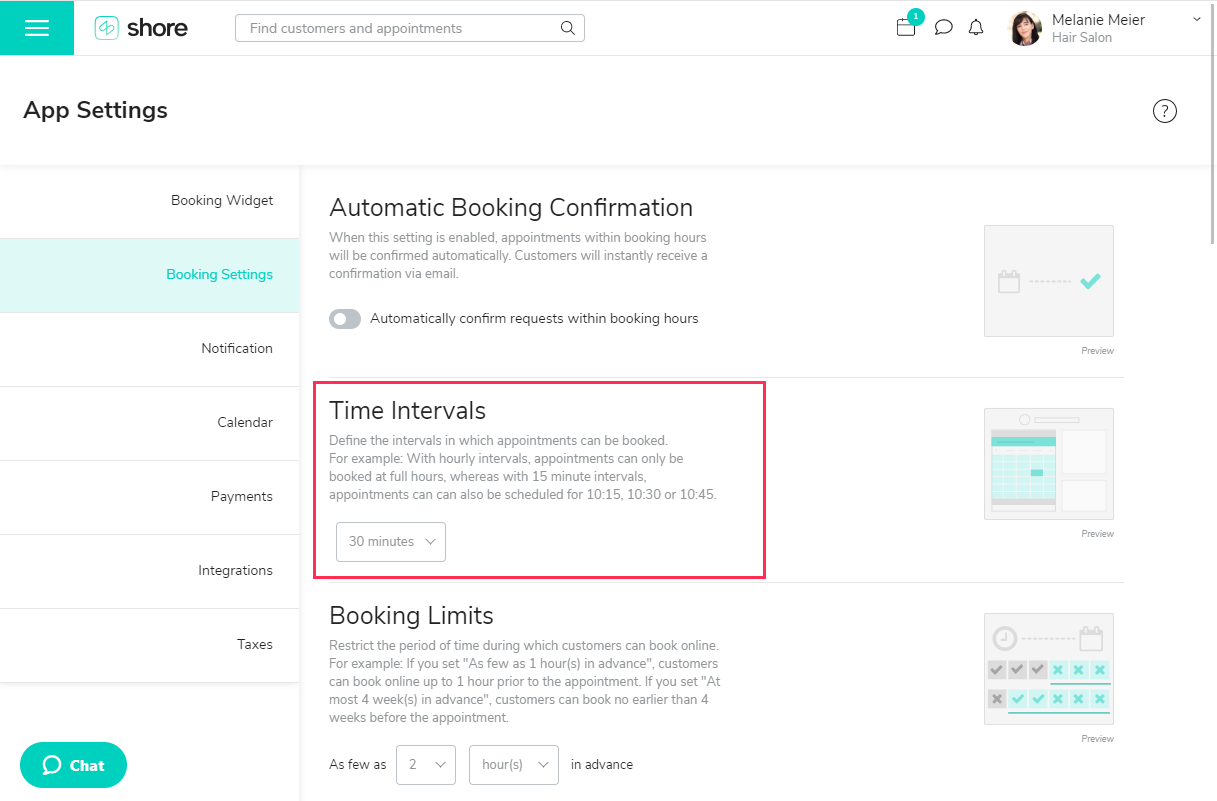The width and height of the screenshot is (1217, 801).
Task: Open the notifications bell
Action: (x=976, y=28)
